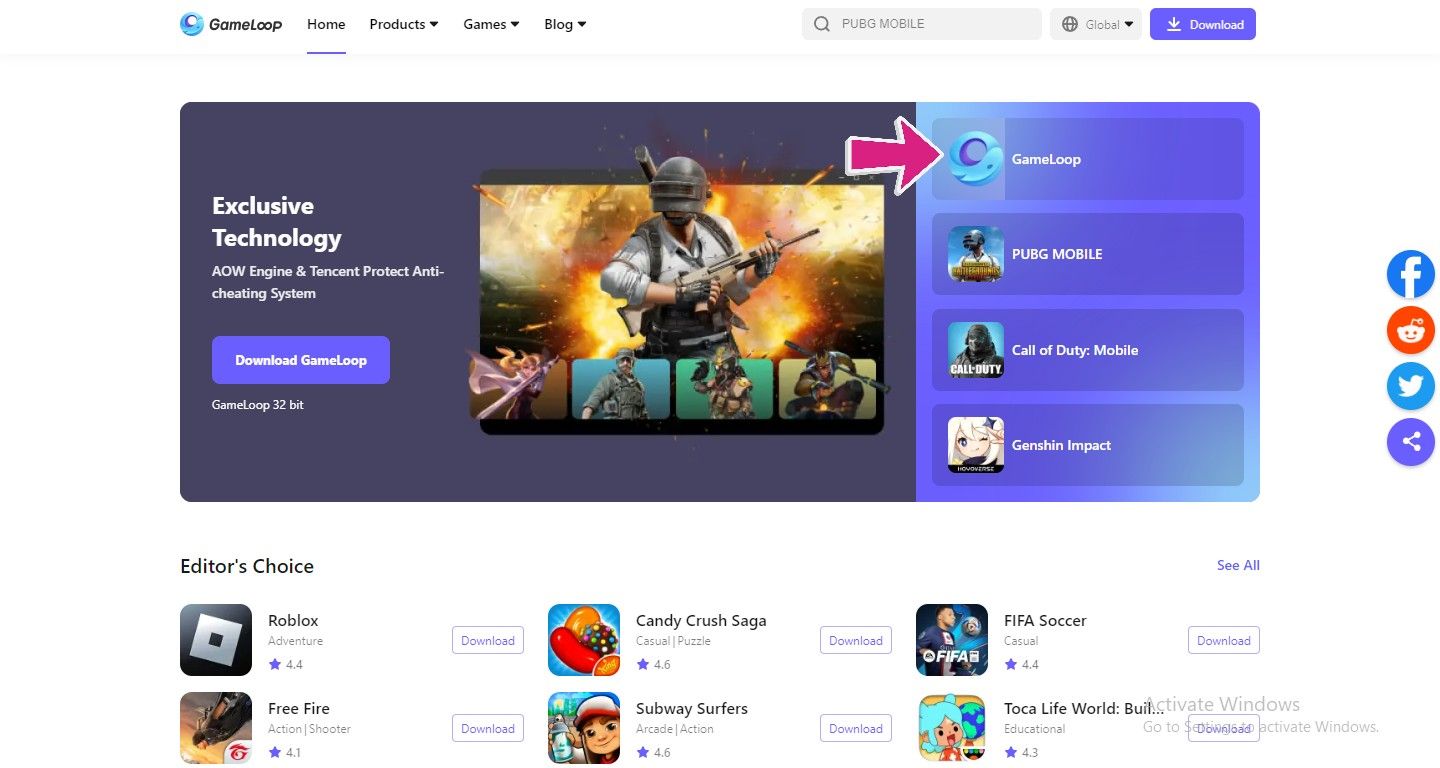Viewport: 1440px width, 768px height.
Task: Click the Exclusive Technology headline
Action: pos(277,222)
